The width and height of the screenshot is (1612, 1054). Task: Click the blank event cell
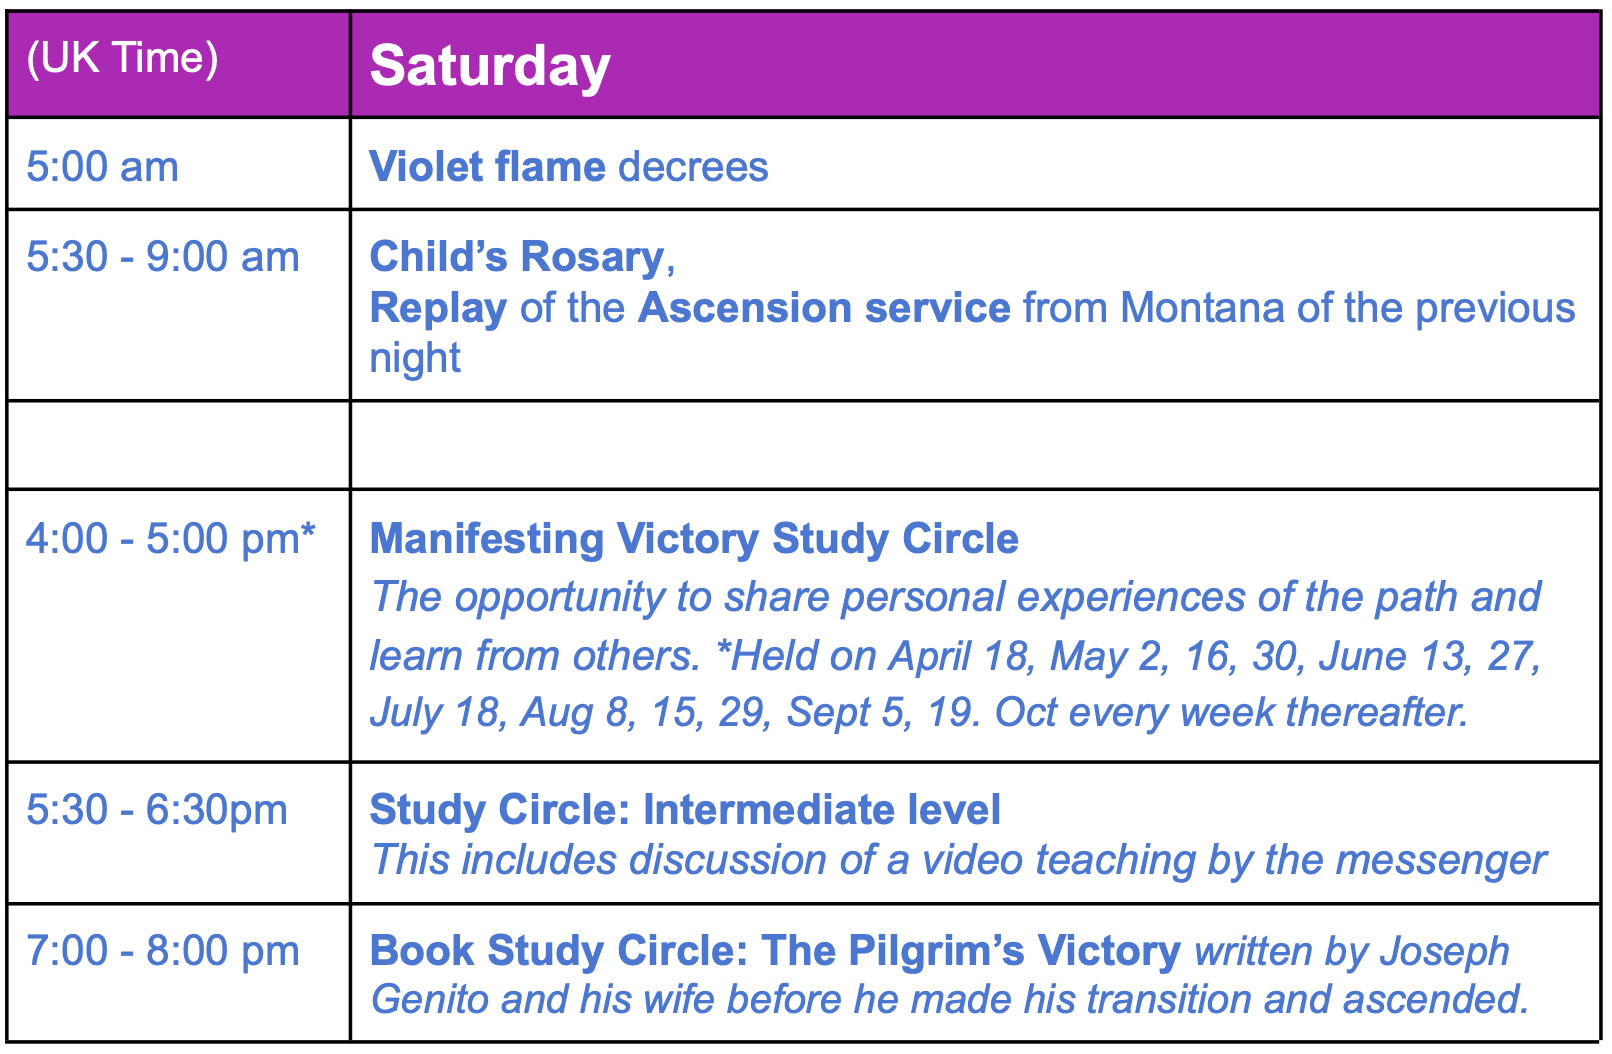pyautogui.click(x=976, y=445)
